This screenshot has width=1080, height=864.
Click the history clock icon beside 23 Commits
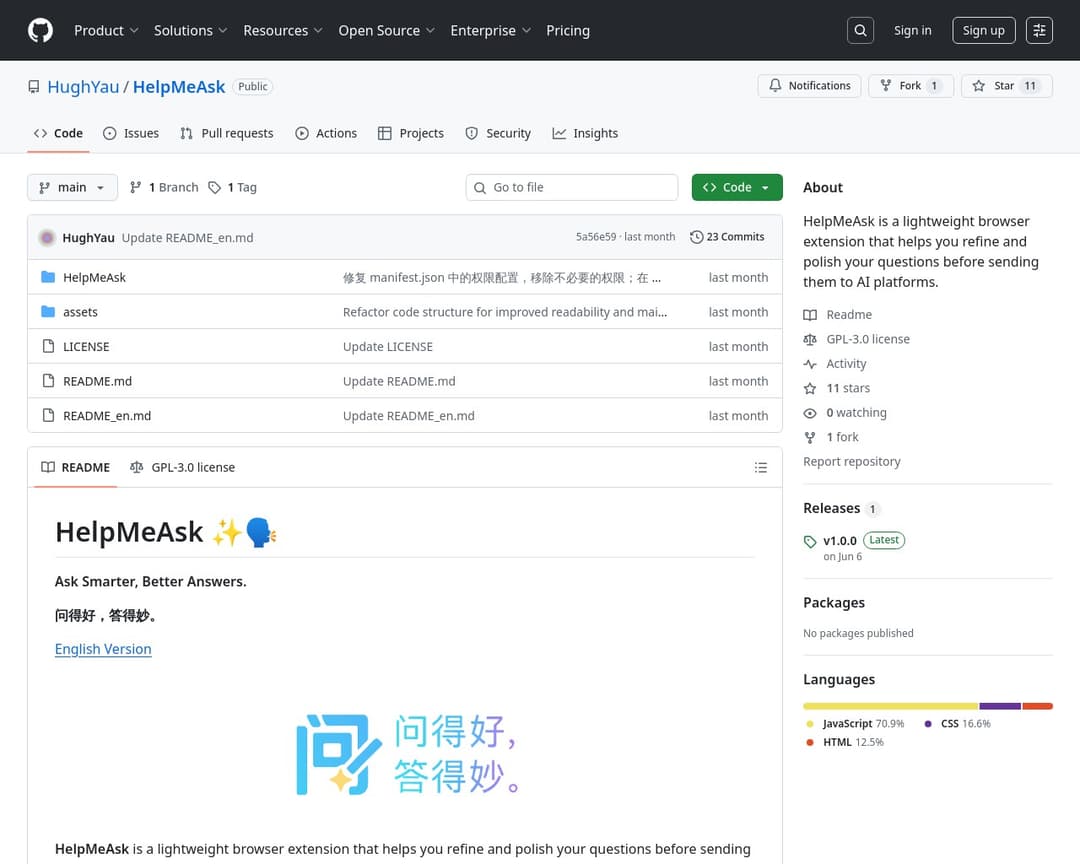[x=696, y=237]
